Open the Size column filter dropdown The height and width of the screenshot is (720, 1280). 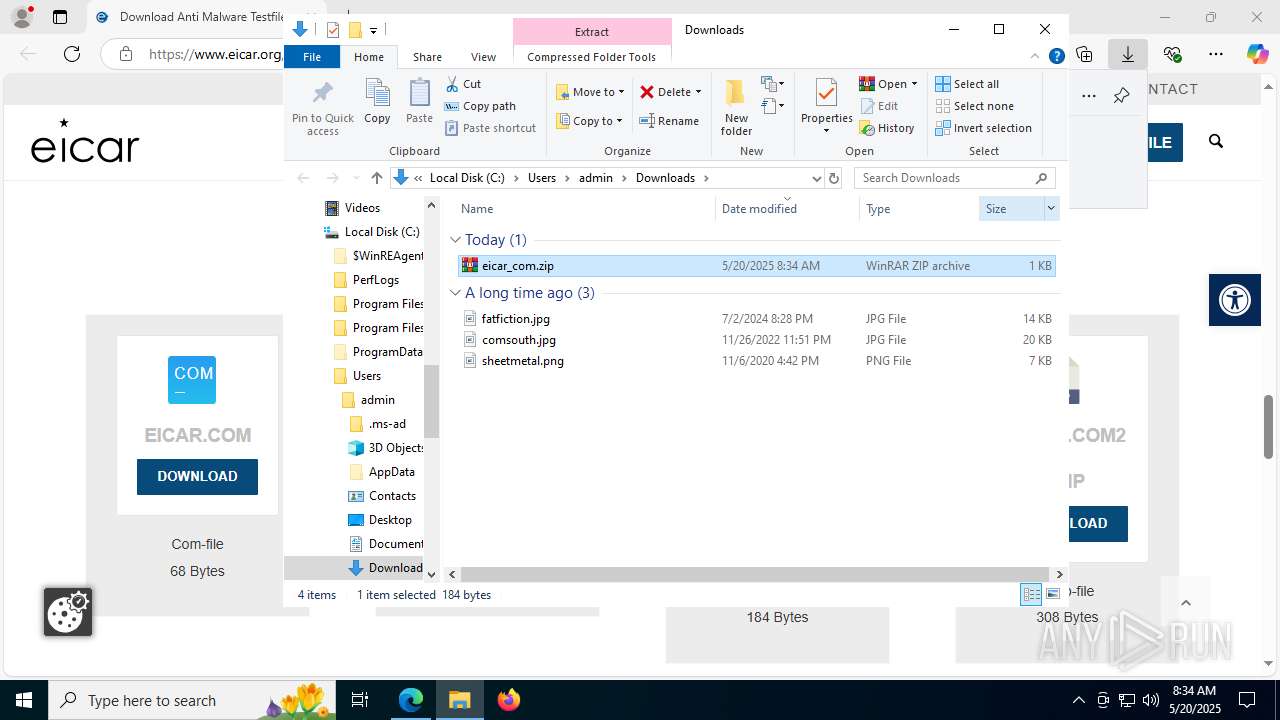pyautogui.click(x=1050, y=208)
